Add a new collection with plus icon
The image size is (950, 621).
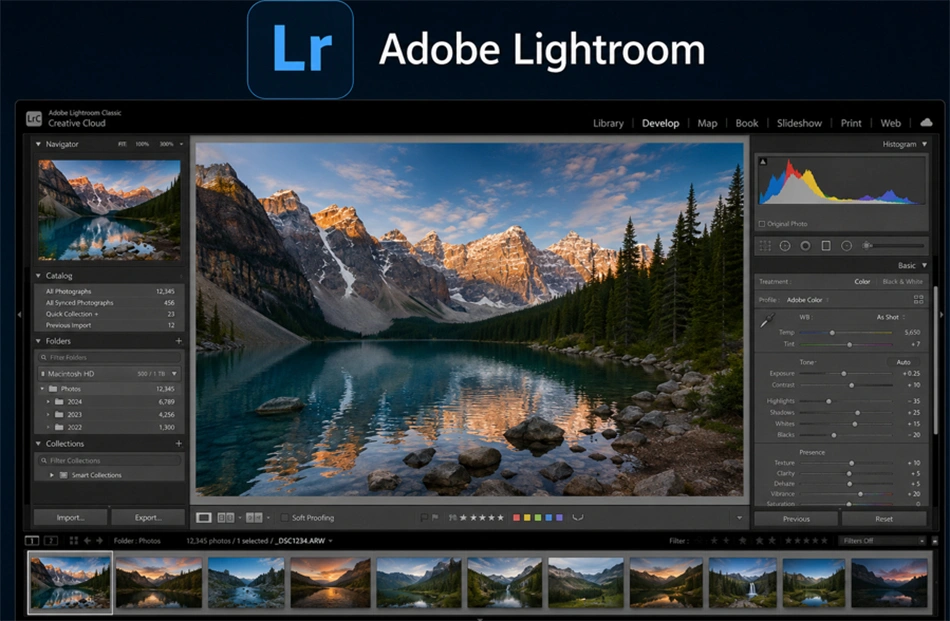point(179,443)
